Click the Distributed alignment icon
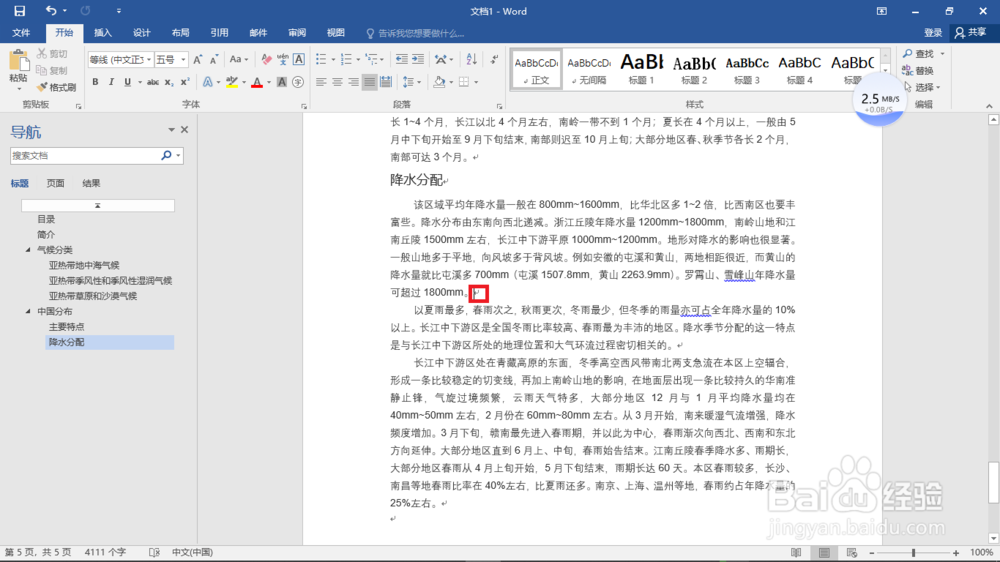 [x=386, y=82]
